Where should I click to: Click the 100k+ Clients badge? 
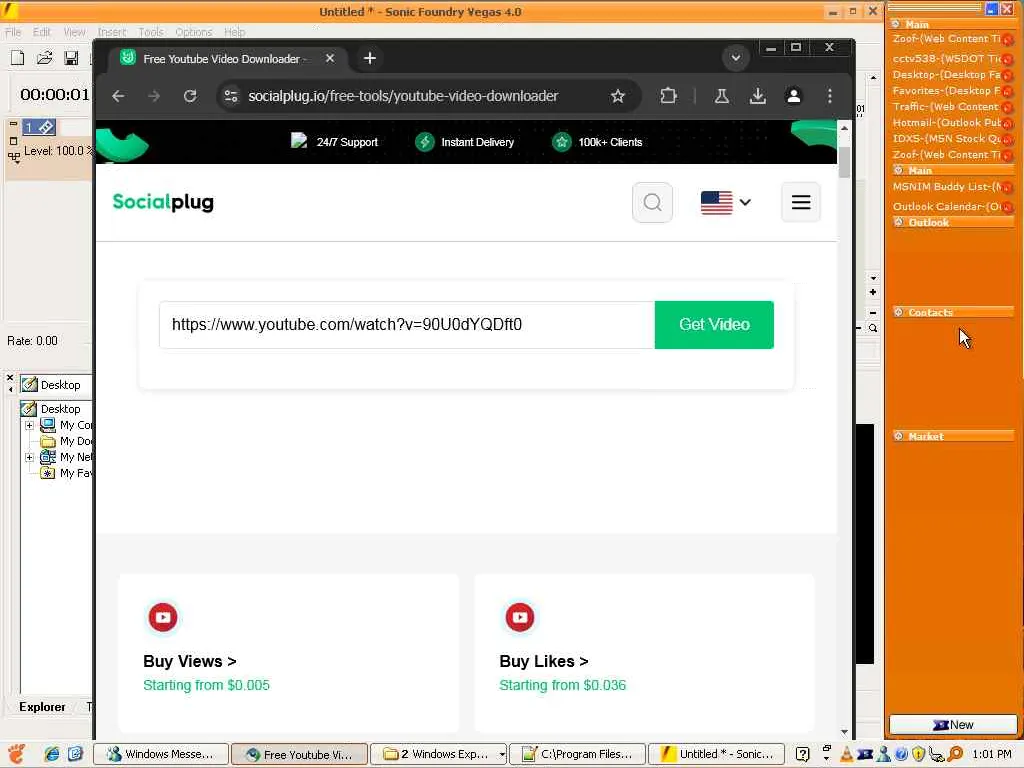(x=597, y=142)
